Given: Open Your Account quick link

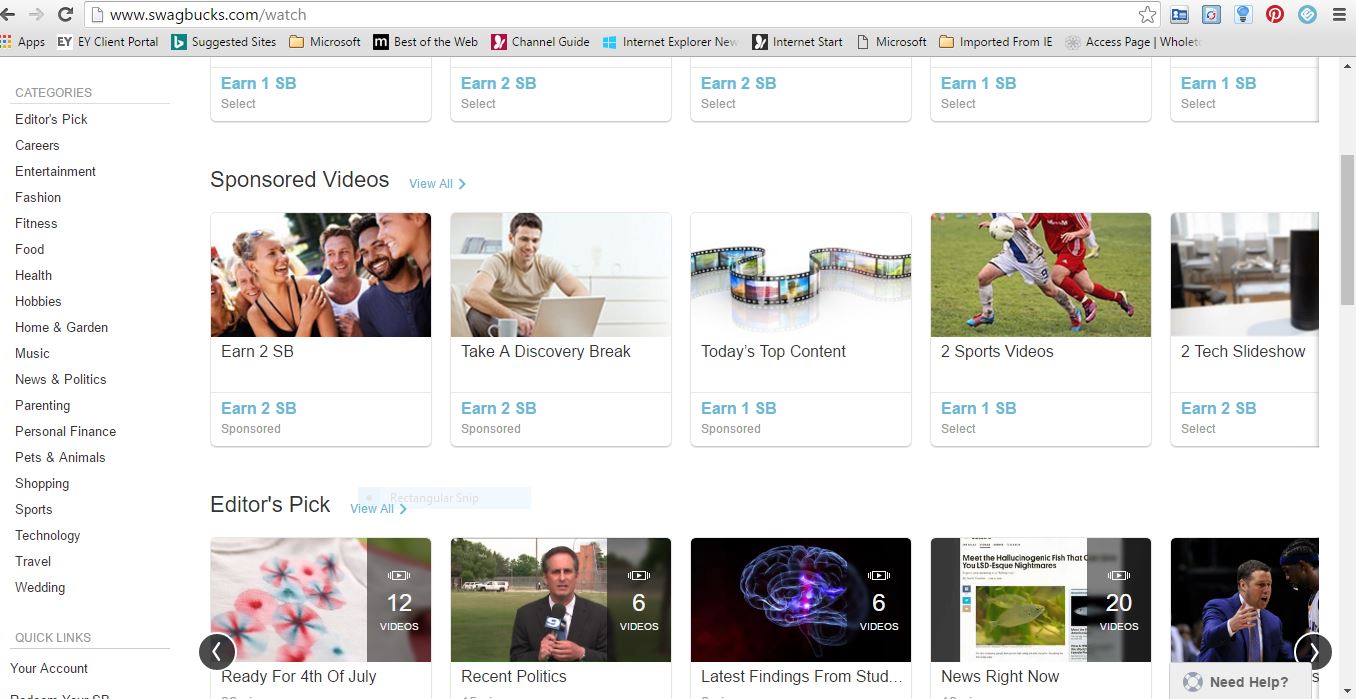Looking at the screenshot, I should [x=49, y=668].
